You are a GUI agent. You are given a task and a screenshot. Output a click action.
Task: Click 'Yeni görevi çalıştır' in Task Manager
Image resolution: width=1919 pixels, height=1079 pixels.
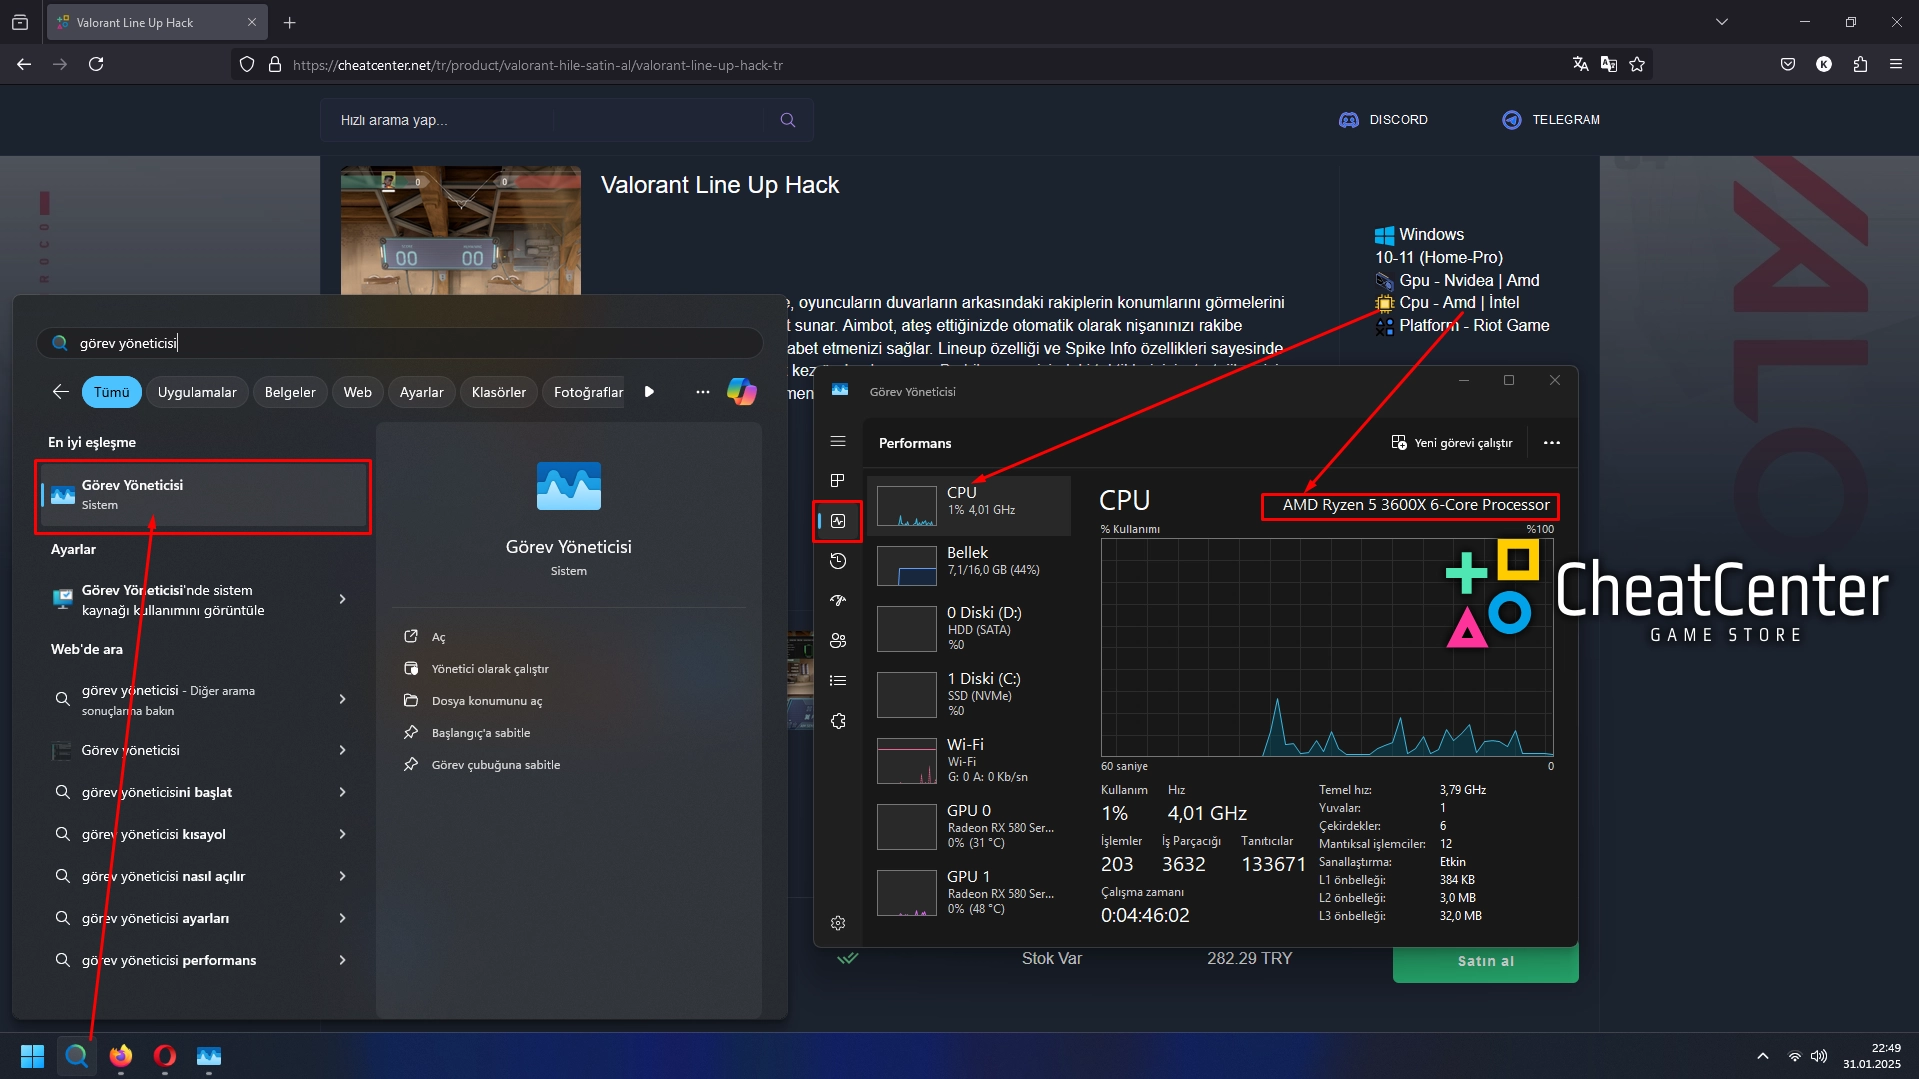tap(1452, 443)
